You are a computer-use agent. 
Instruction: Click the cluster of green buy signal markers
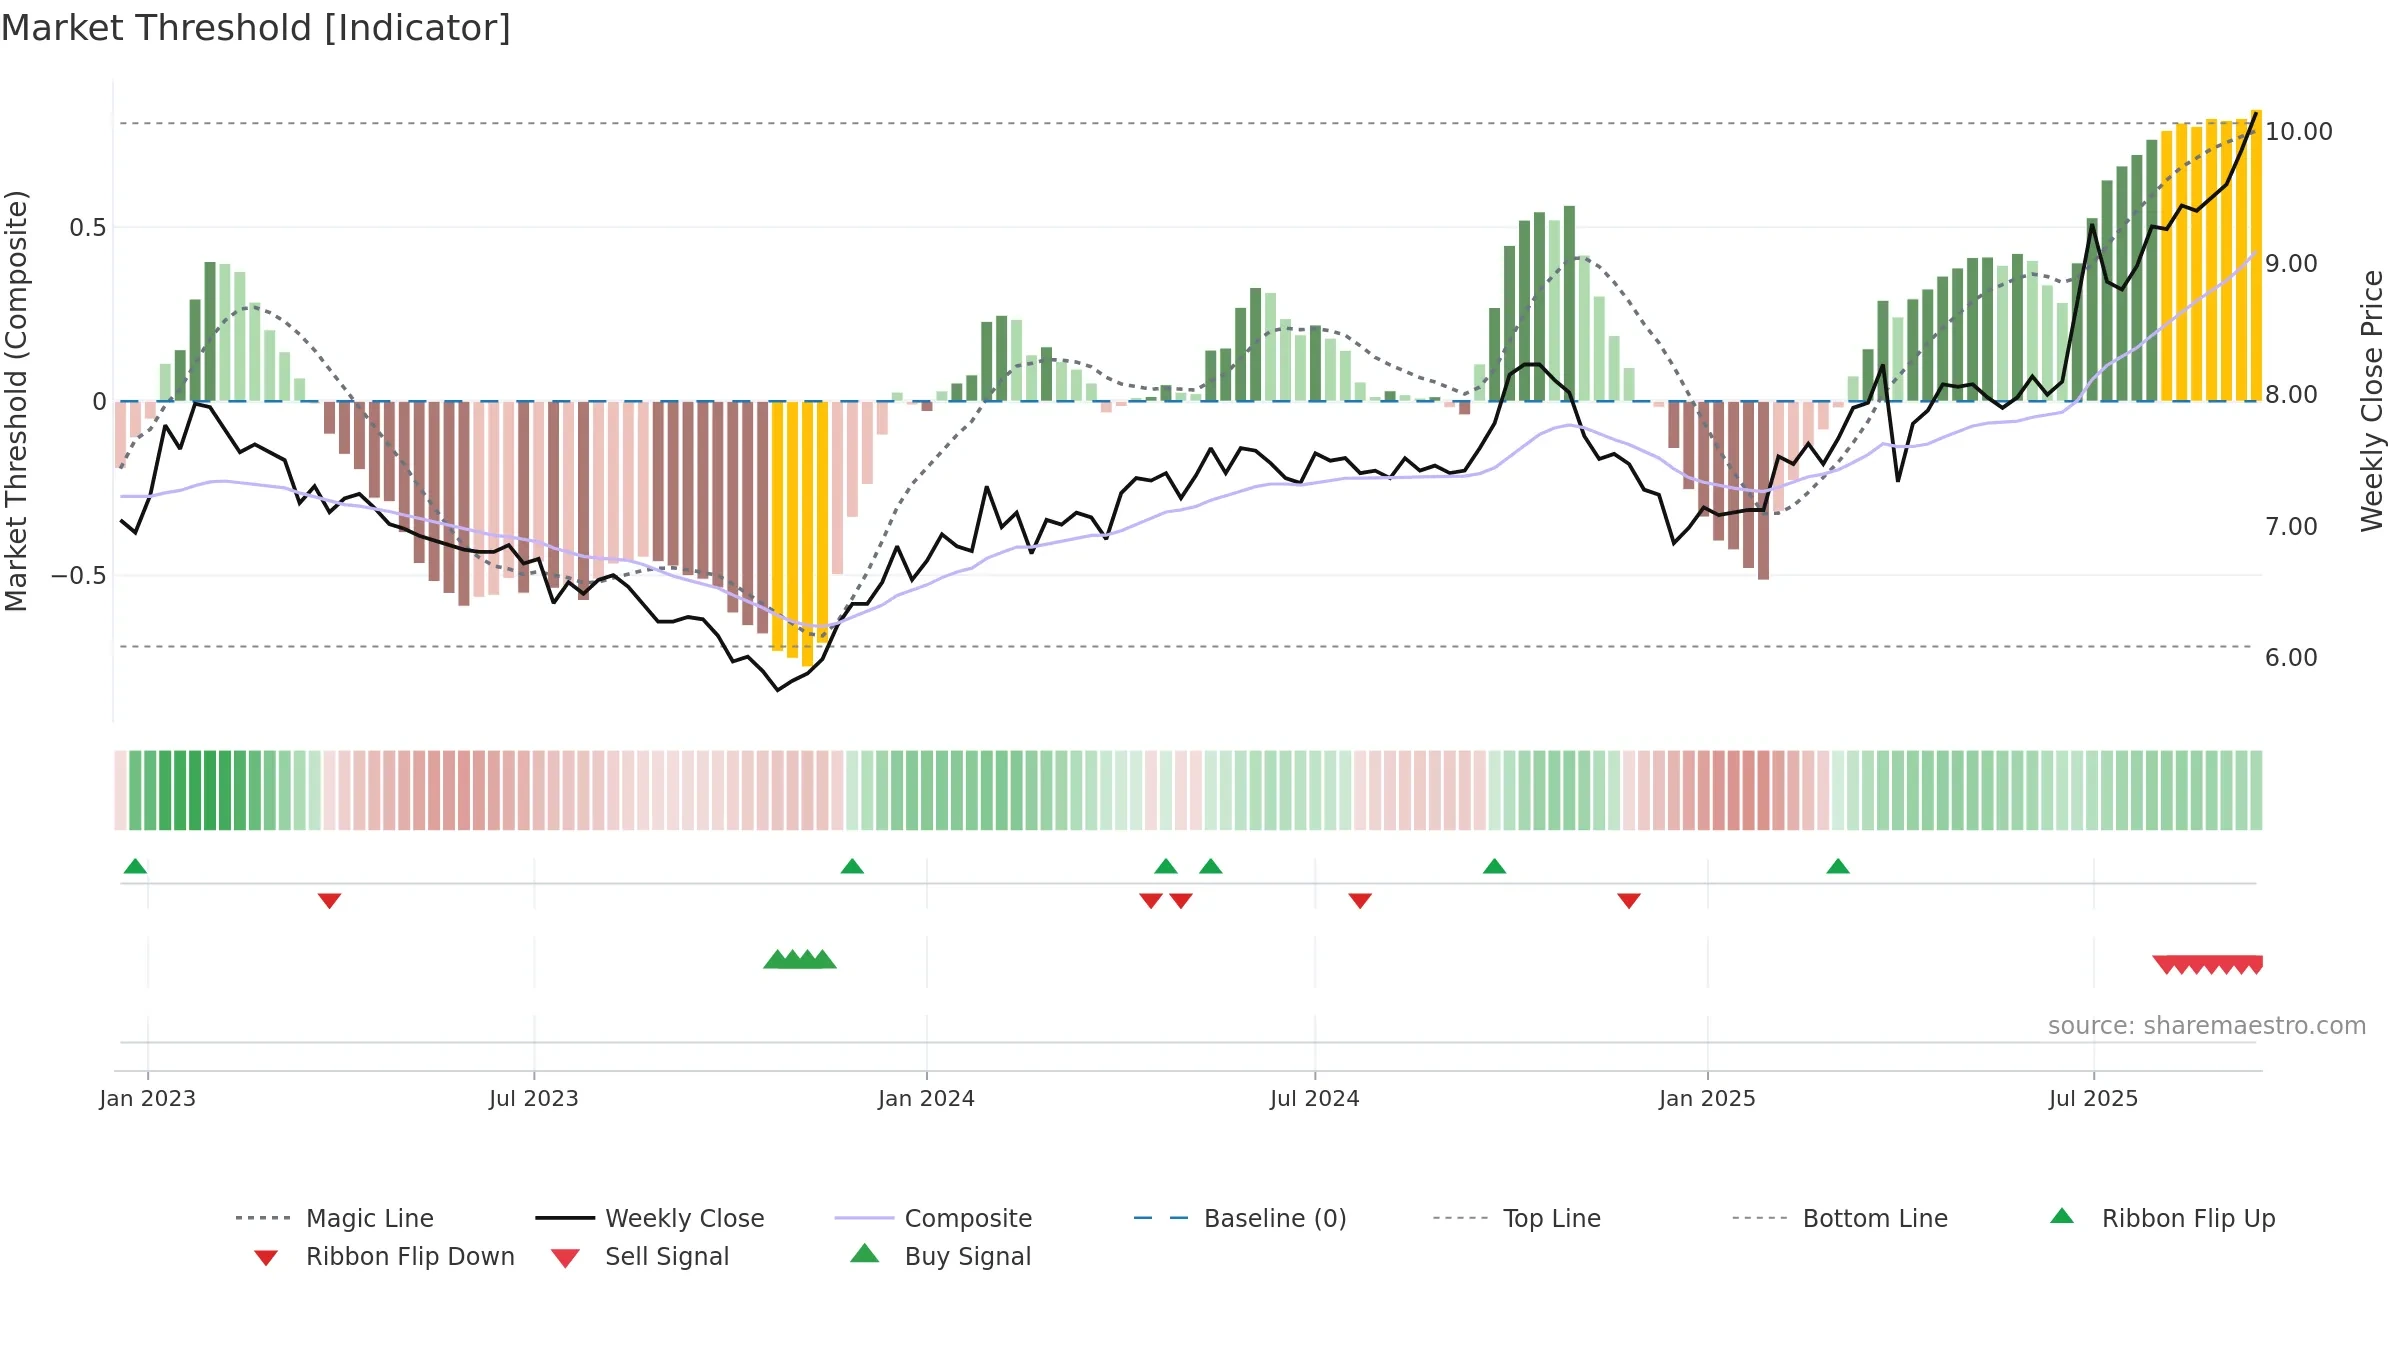tap(800, 959)
